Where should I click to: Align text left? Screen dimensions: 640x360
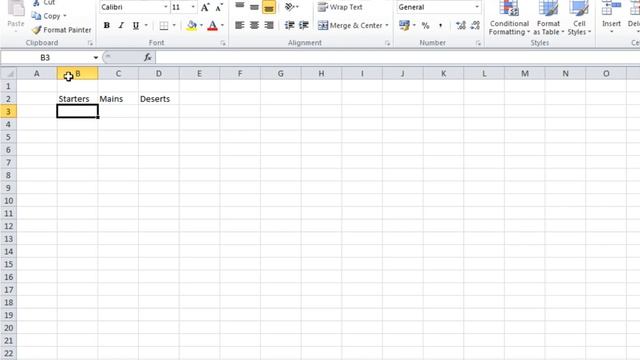click(240, 25)
